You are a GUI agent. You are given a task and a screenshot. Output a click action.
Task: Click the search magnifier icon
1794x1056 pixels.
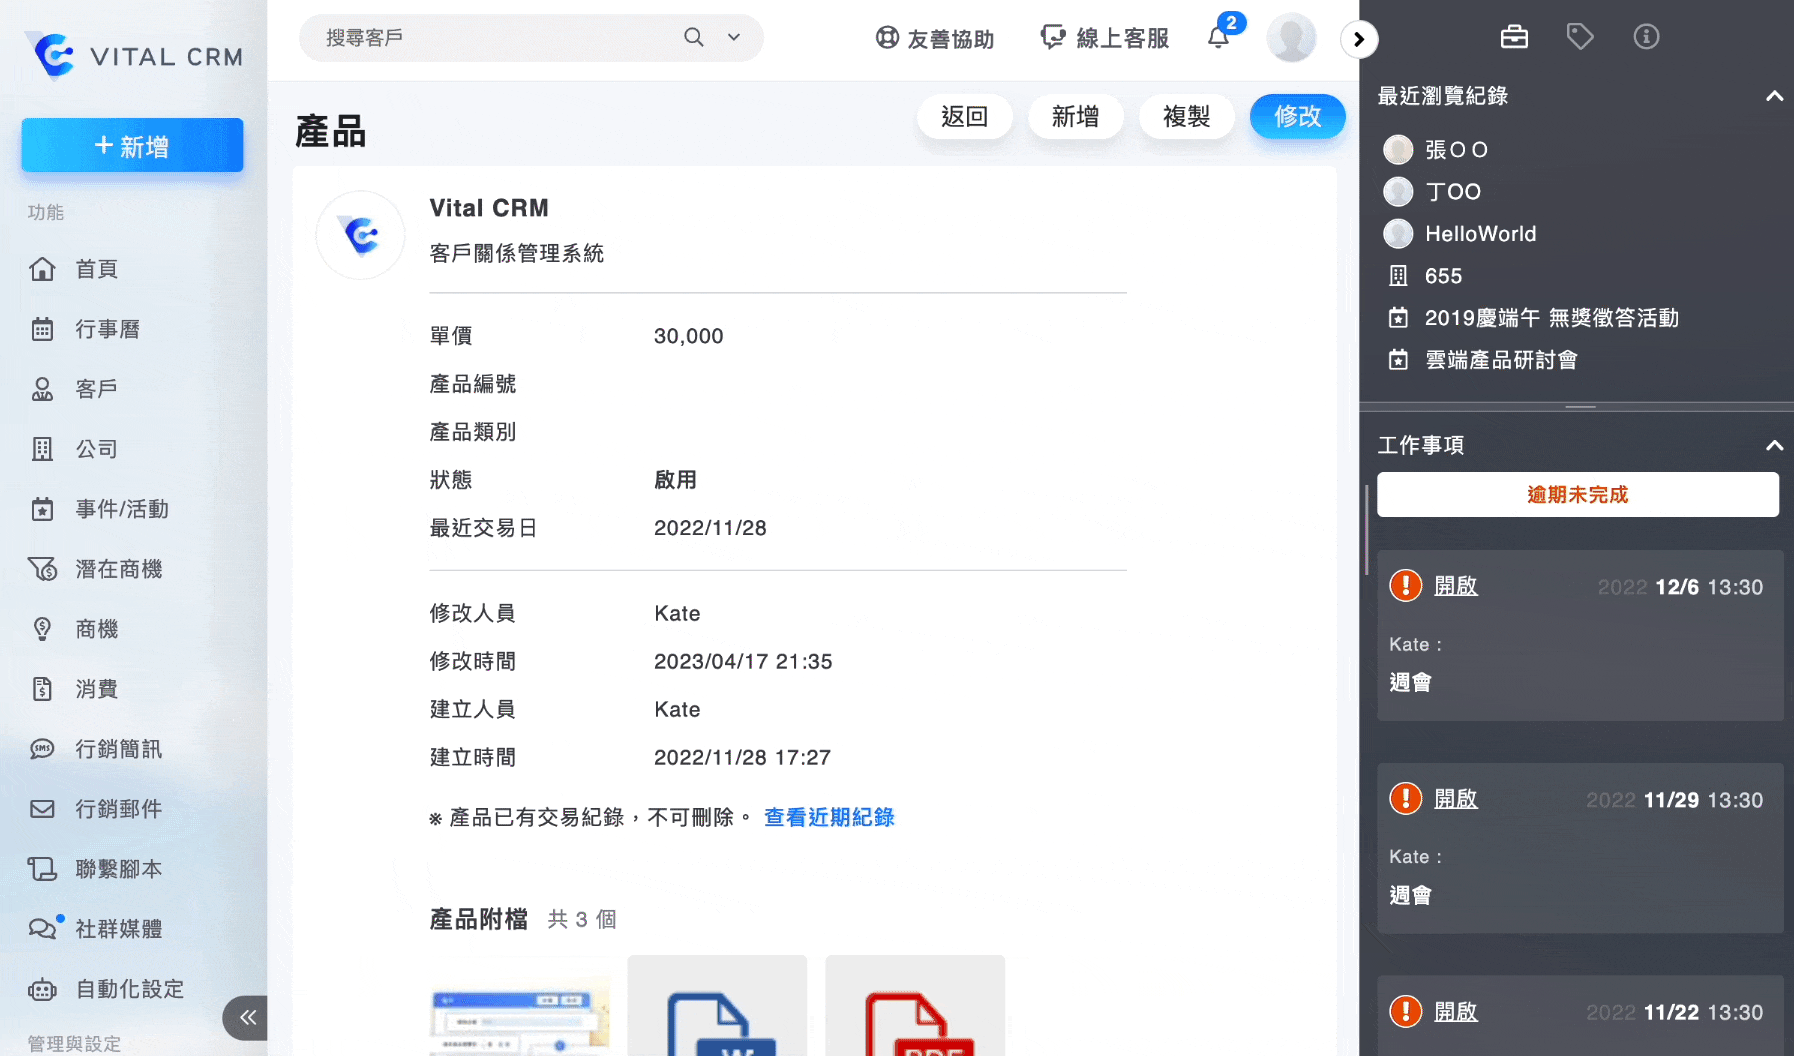(x=694, y=37)
